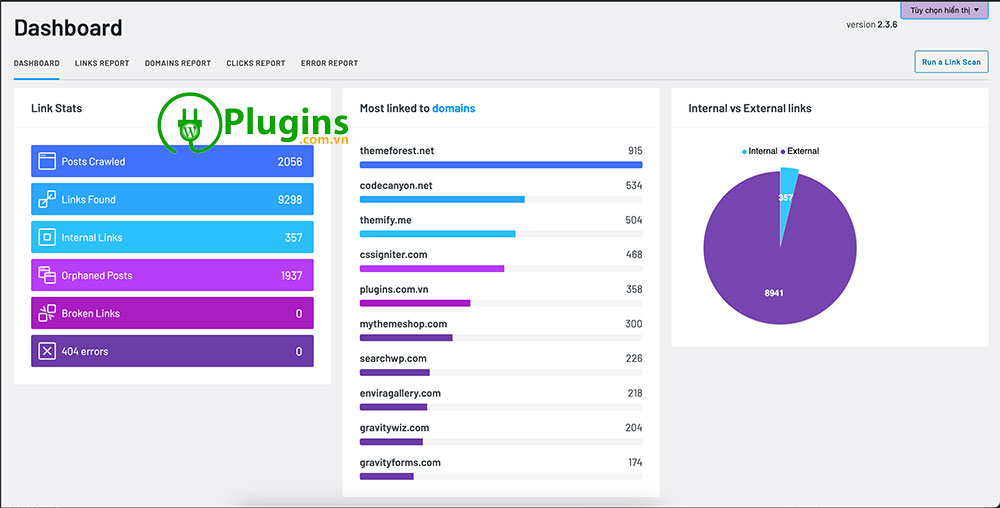Toggle the Internal legend marker in chart
1000x508 pixels.
click(x=744, y=151)
